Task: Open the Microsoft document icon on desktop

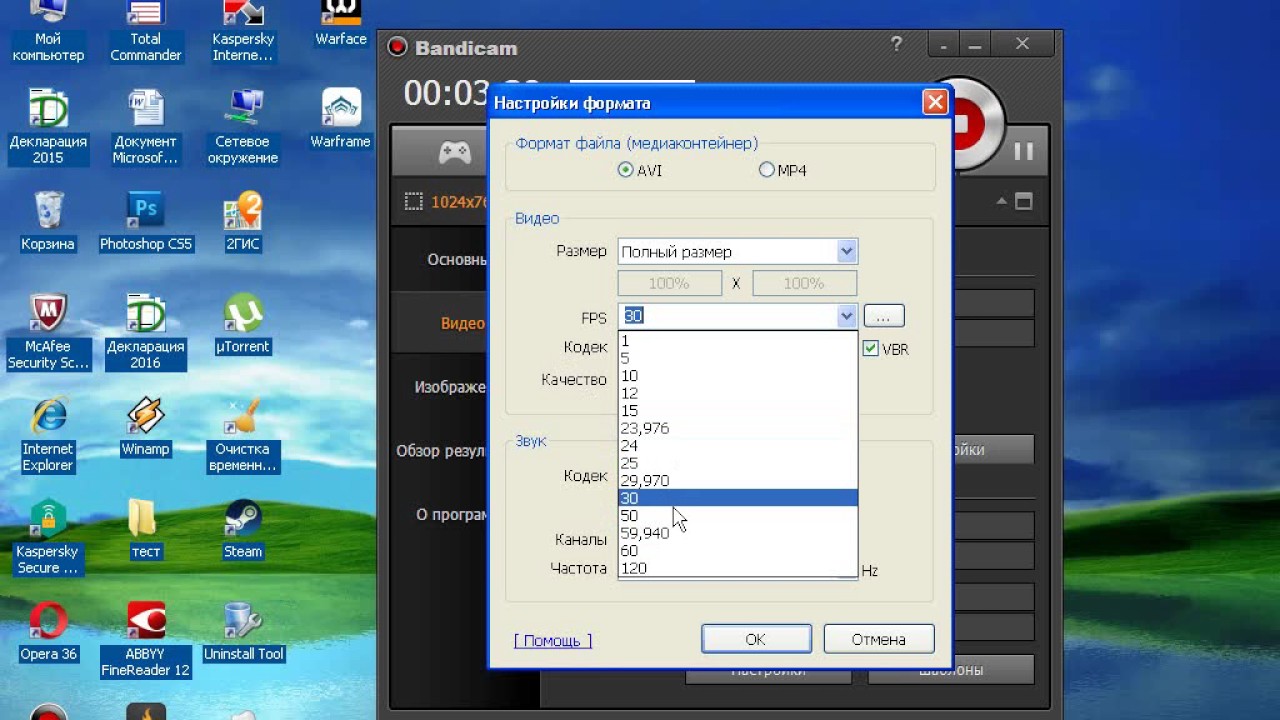Action: tap(145, 127)
